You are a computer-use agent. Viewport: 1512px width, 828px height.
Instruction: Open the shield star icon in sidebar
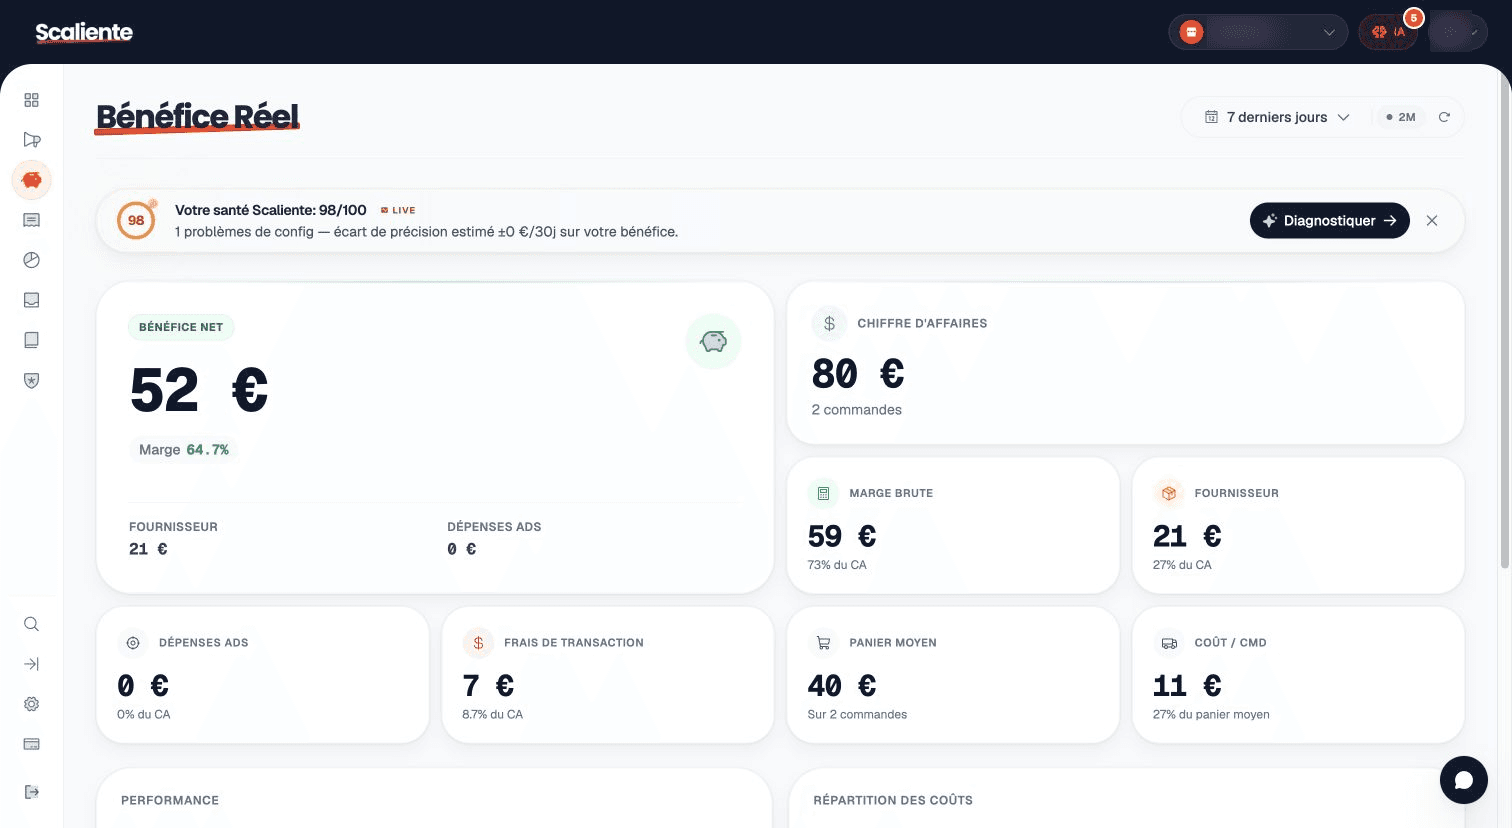pyautogui.click(x=32, y=380)
